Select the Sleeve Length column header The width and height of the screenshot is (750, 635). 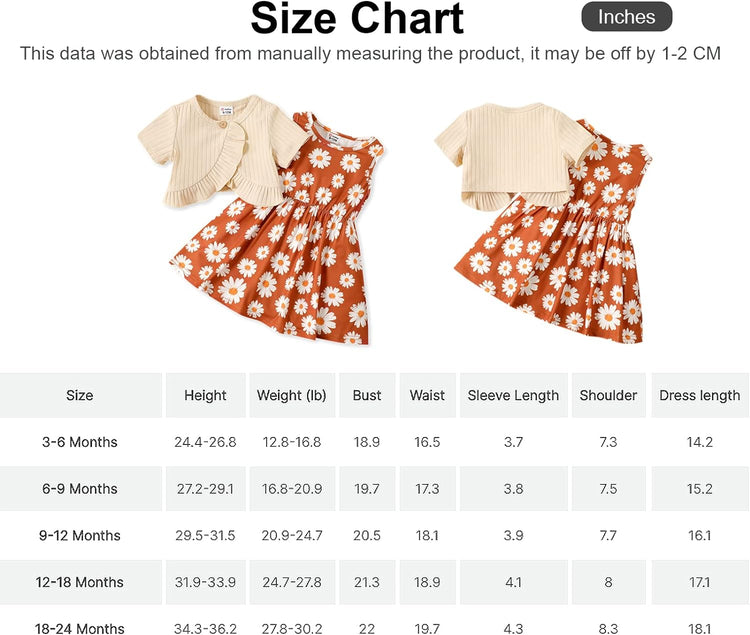(513, 395)
